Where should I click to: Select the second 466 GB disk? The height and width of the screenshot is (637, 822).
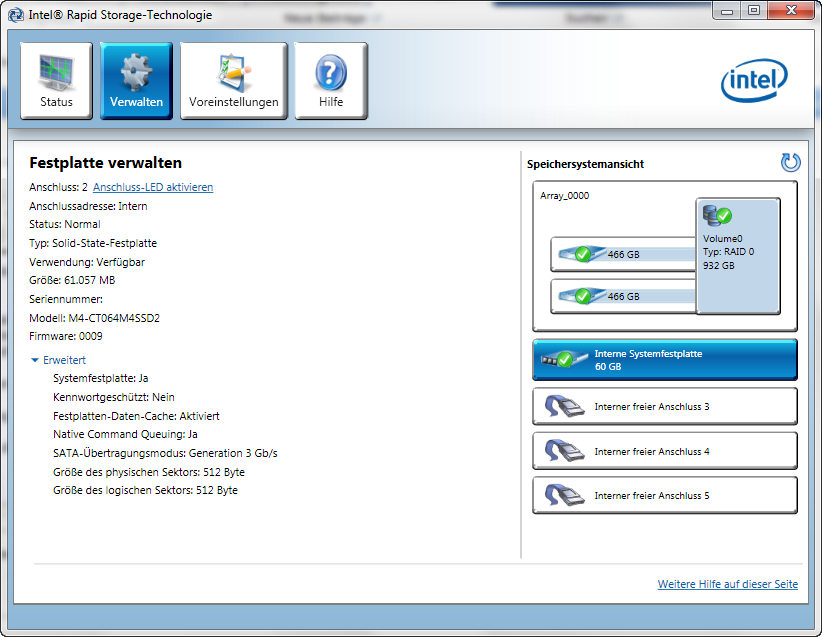623,296
